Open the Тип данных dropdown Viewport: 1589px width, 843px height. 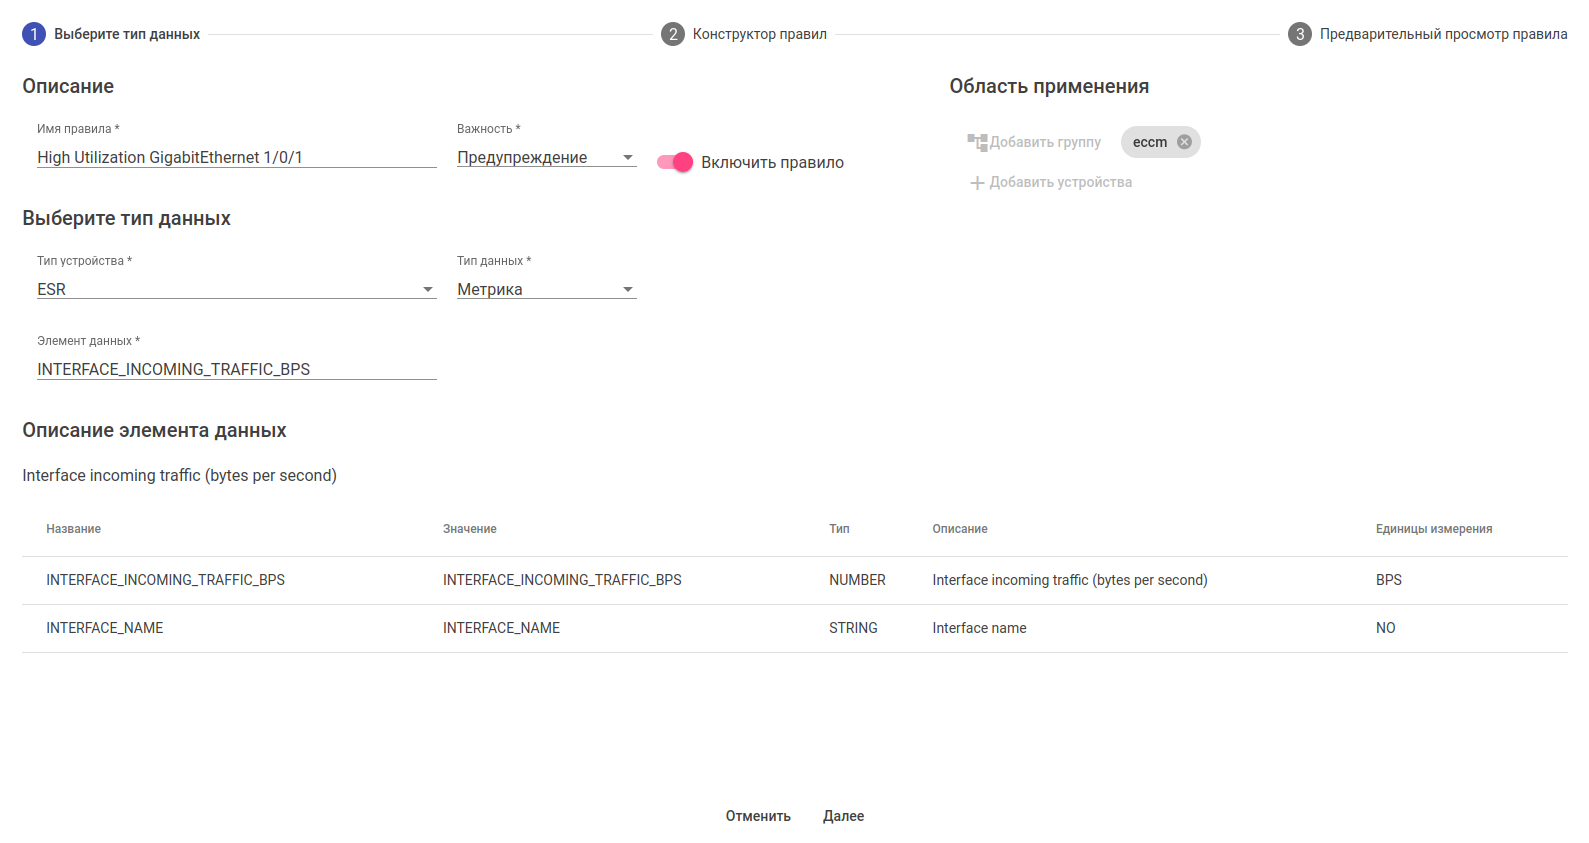tap(546, 290)
